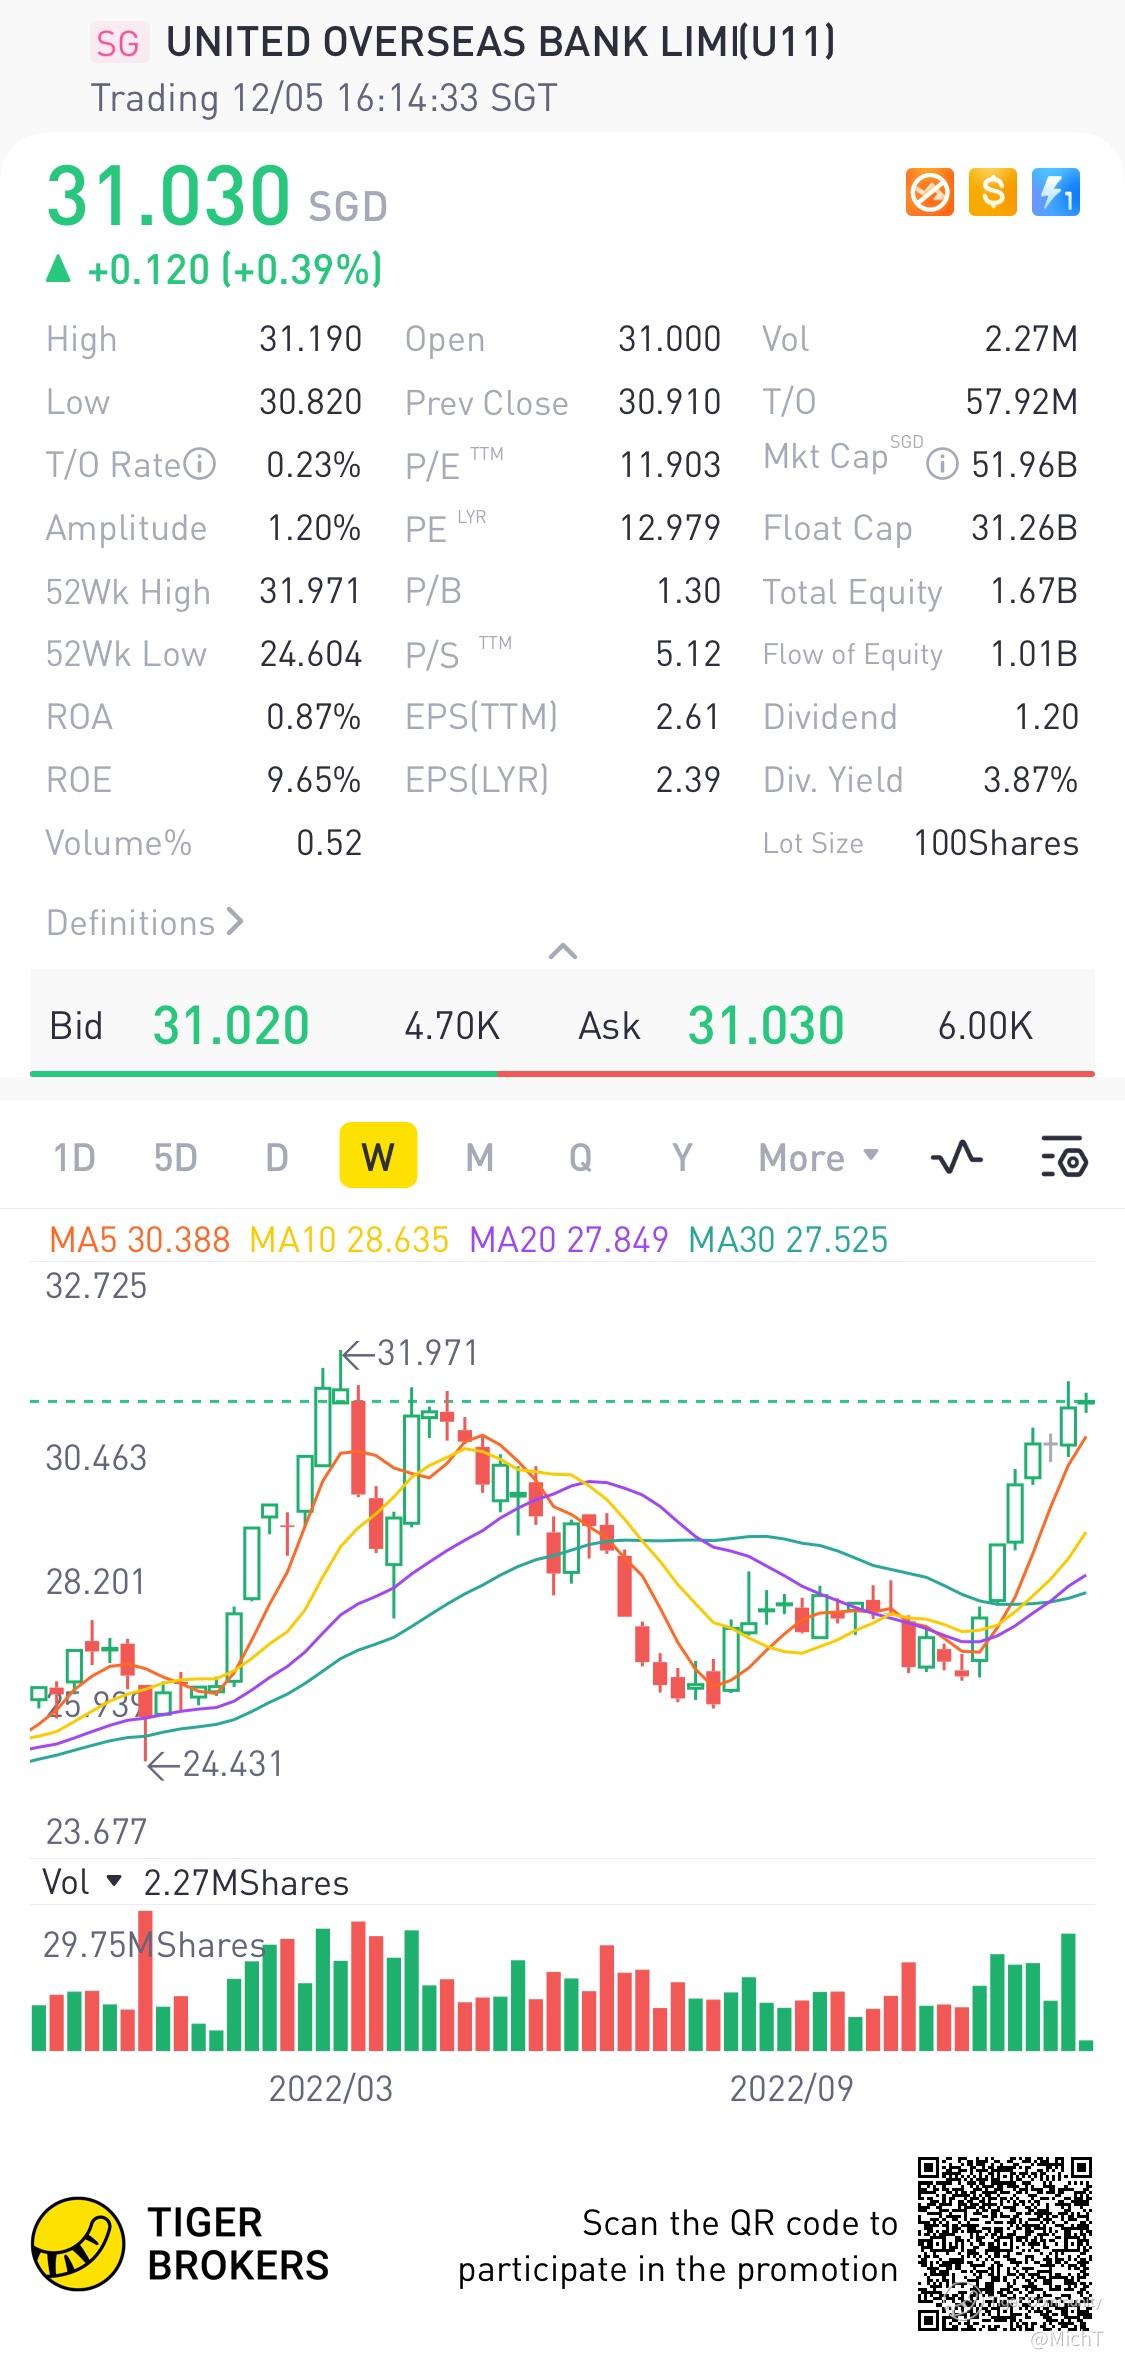Tap the blue lightning Level 1 badge icon
Screen dimensions: 1125x2364
[1056, 192]
